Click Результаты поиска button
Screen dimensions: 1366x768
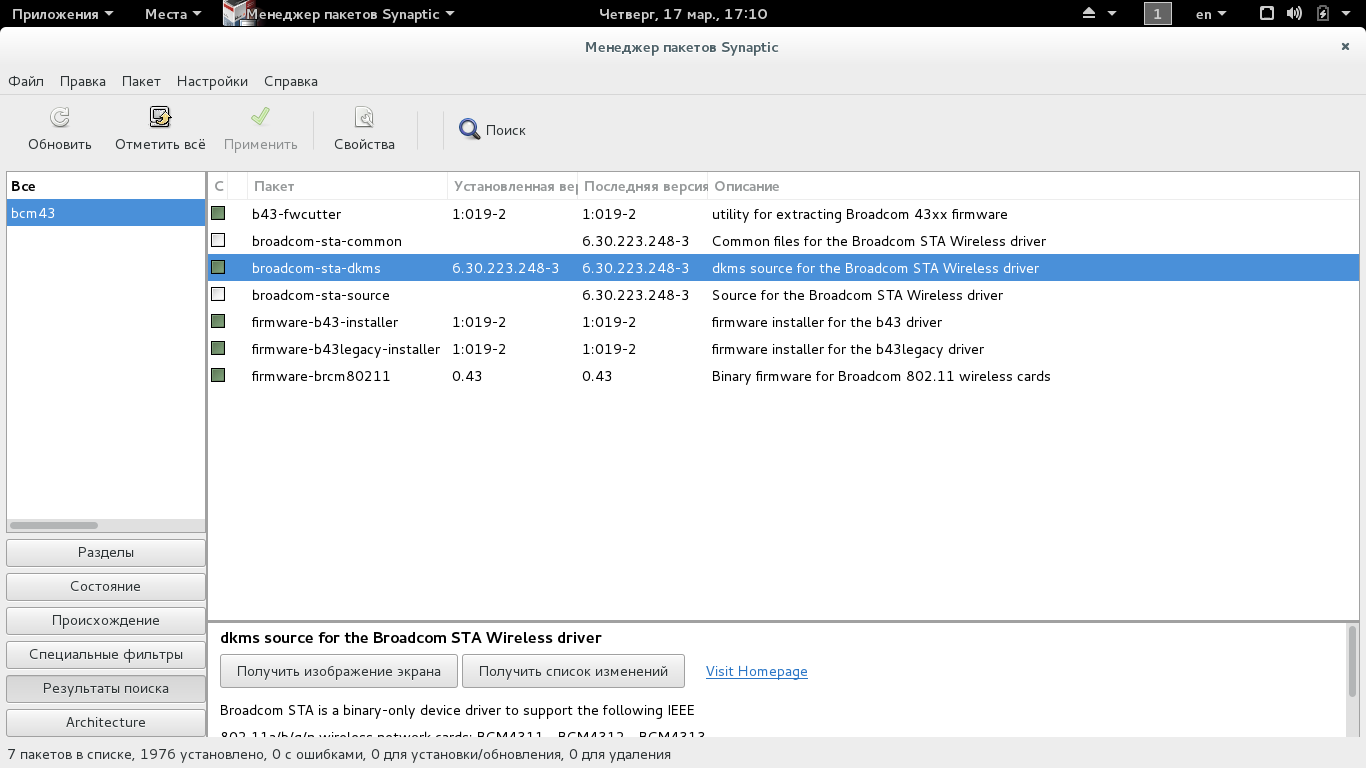[x=106, y=688]
